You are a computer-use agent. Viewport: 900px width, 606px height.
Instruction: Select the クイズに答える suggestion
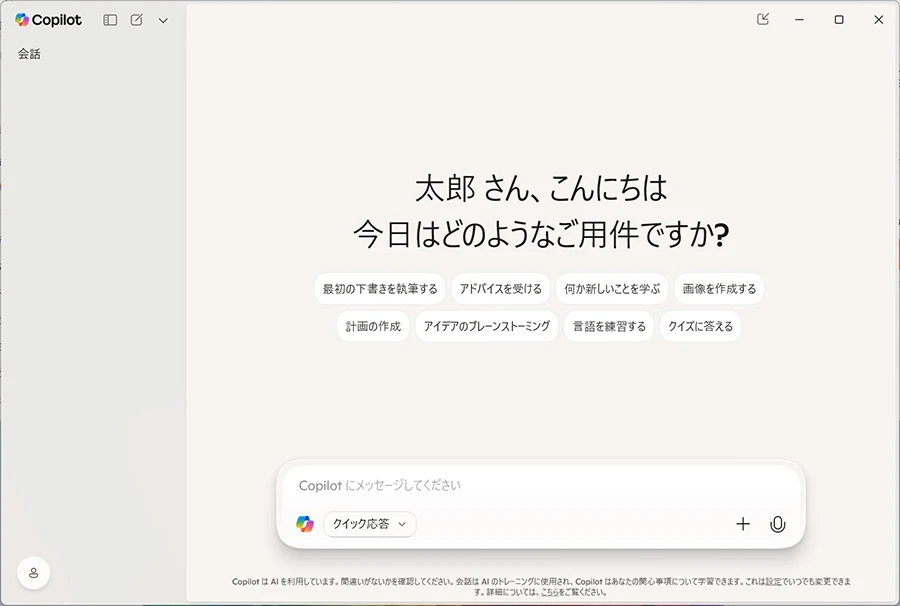click(x=700, y=327)
